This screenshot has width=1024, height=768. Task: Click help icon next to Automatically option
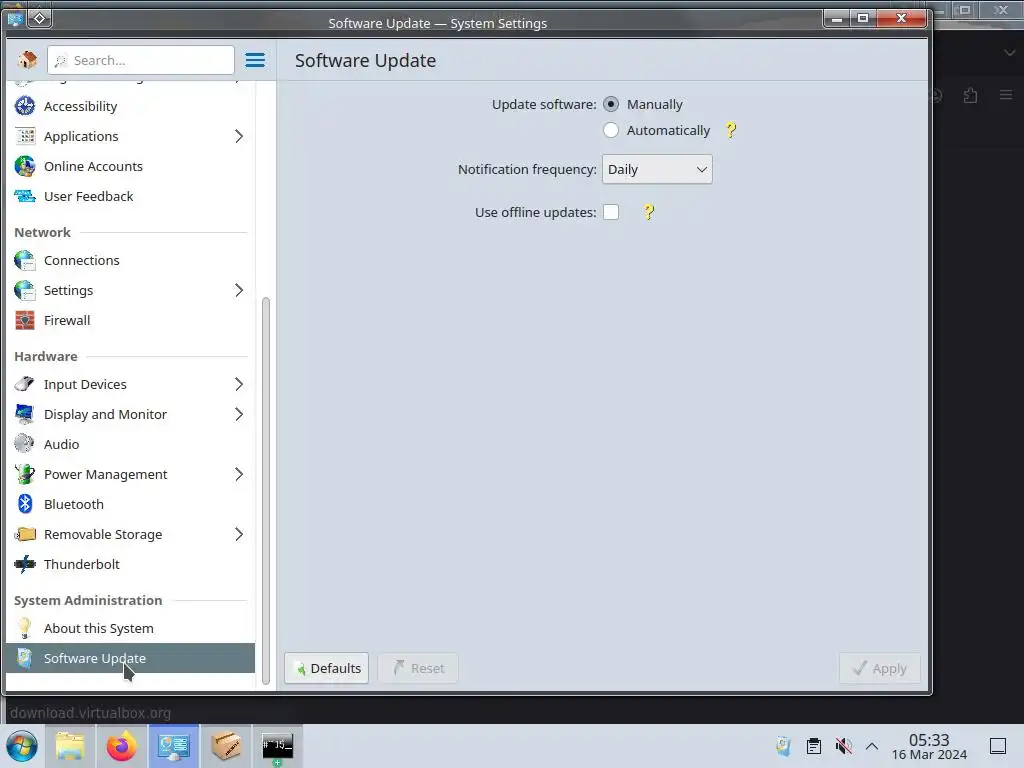731,130
